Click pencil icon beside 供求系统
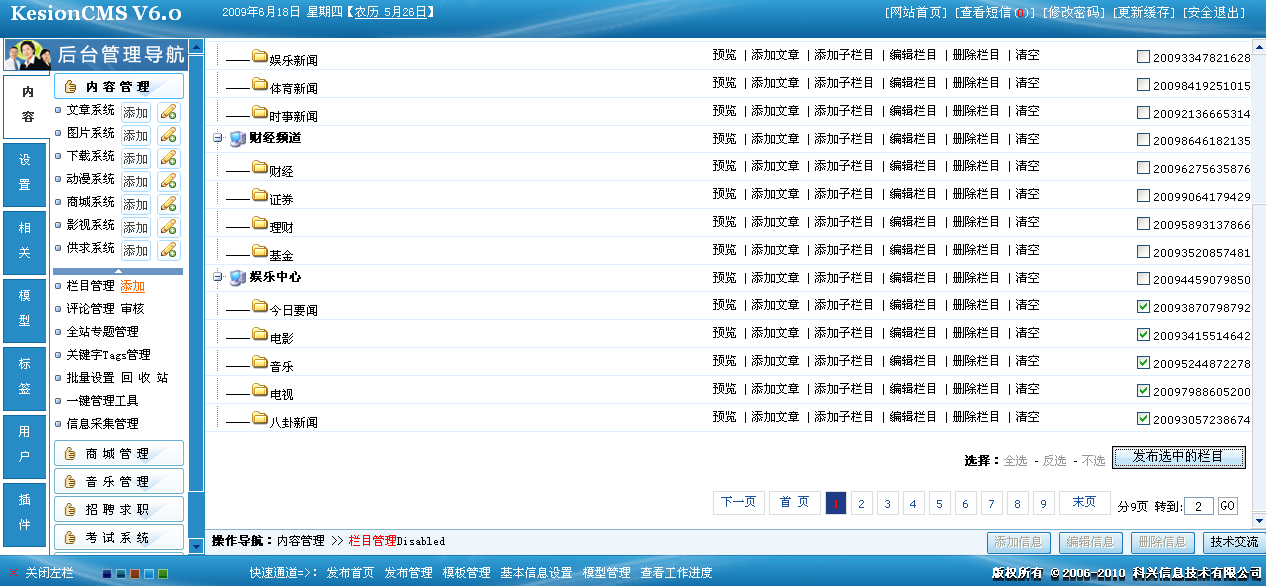The height and width of the screenshot is (586, 1266). point(168,250)
